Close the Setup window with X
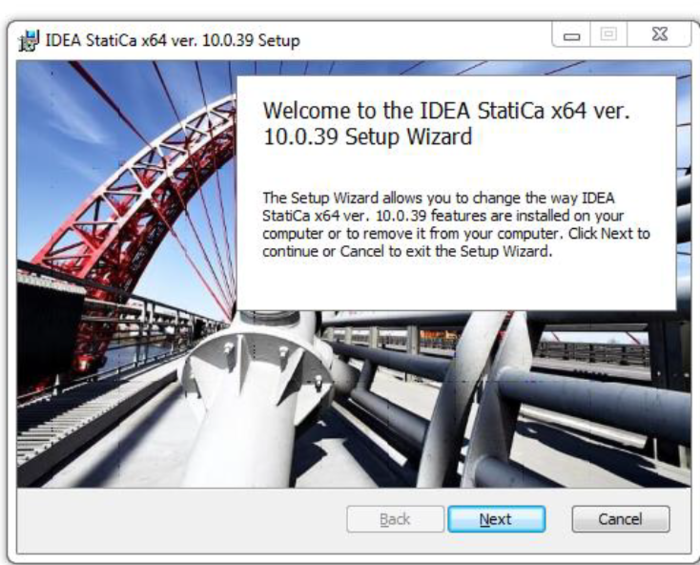700x565 pixels. pos(659,35)
